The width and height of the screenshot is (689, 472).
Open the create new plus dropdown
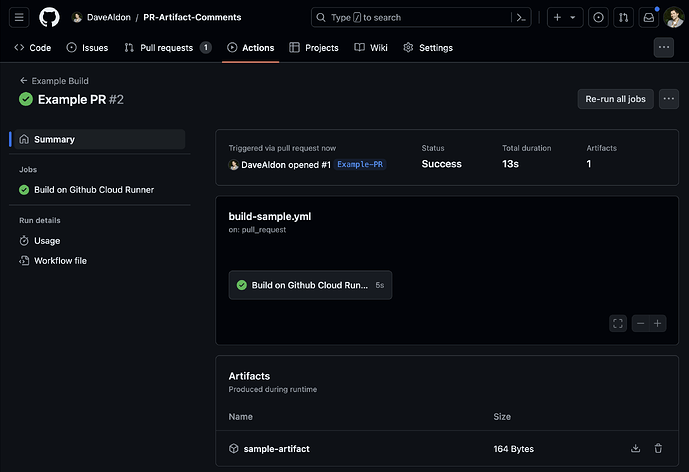coord(564,17)
